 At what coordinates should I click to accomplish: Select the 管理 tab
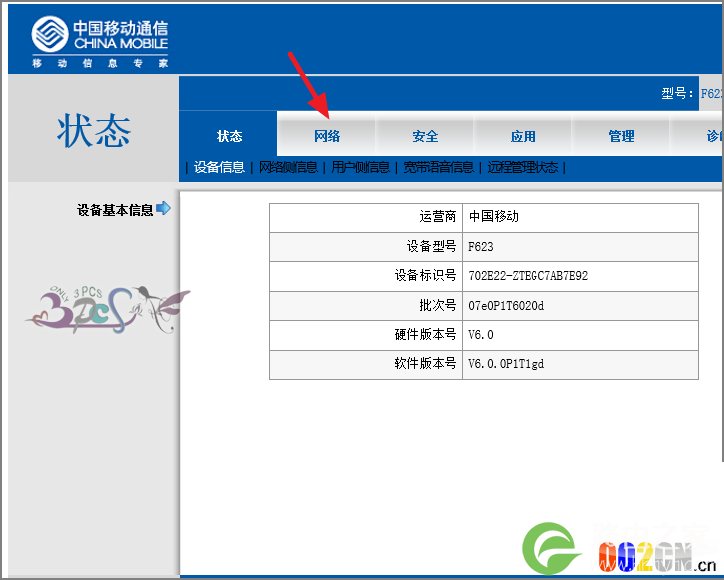621,136
